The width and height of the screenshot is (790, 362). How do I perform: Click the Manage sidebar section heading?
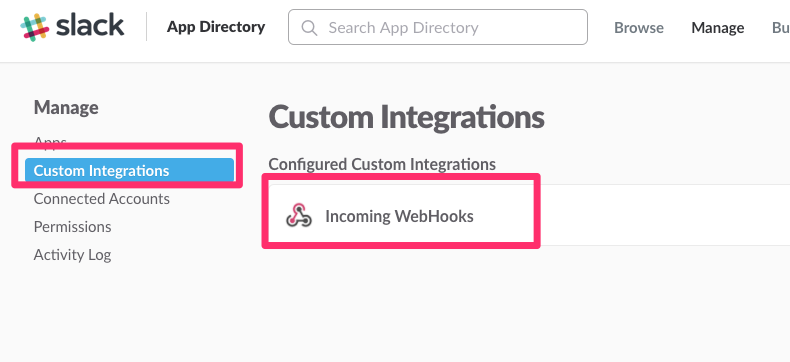pyautogui.click(x=66, y=108)
